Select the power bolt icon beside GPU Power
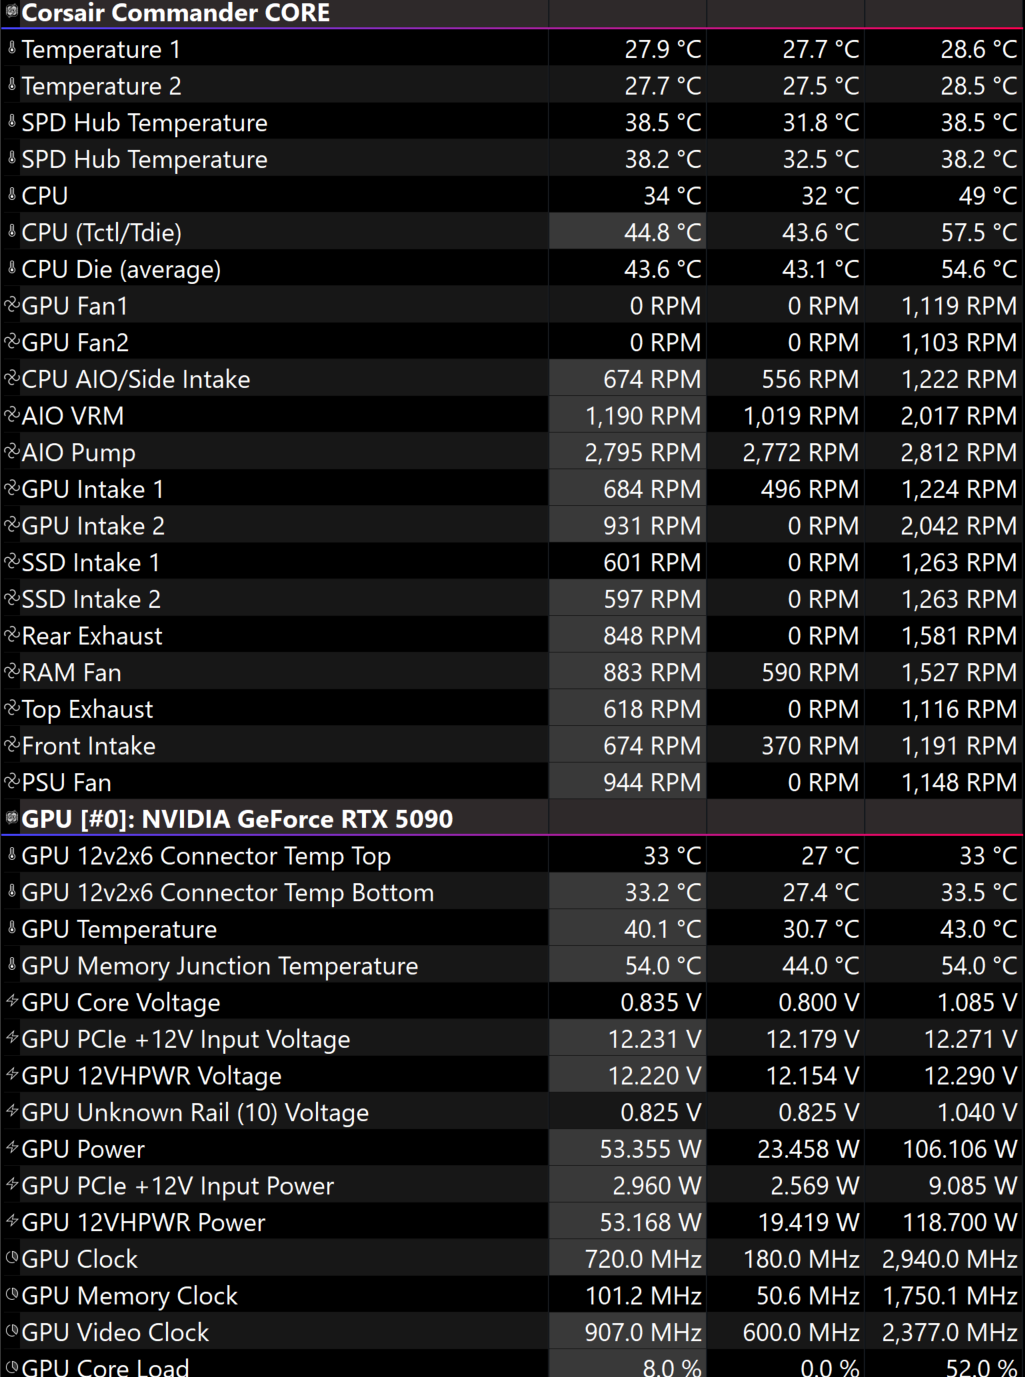The width and height of the screenshot is (1025, 1377). 12,1149
